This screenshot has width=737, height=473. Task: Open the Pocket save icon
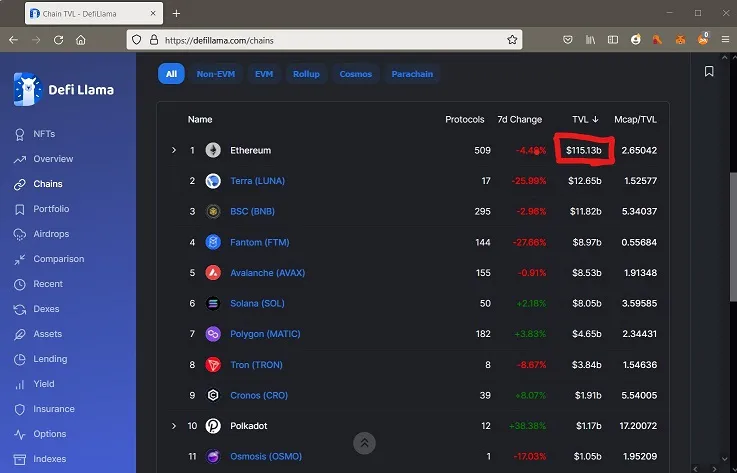pyautogui.click(x=568, y=40)
